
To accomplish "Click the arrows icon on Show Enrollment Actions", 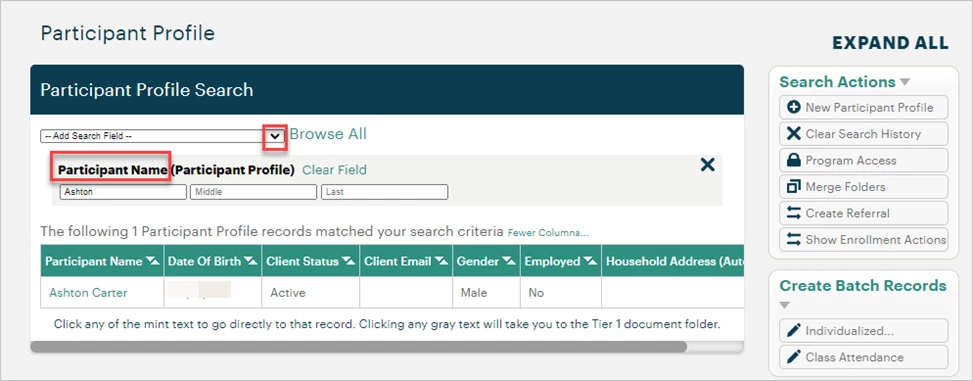I will click(794, 240).
